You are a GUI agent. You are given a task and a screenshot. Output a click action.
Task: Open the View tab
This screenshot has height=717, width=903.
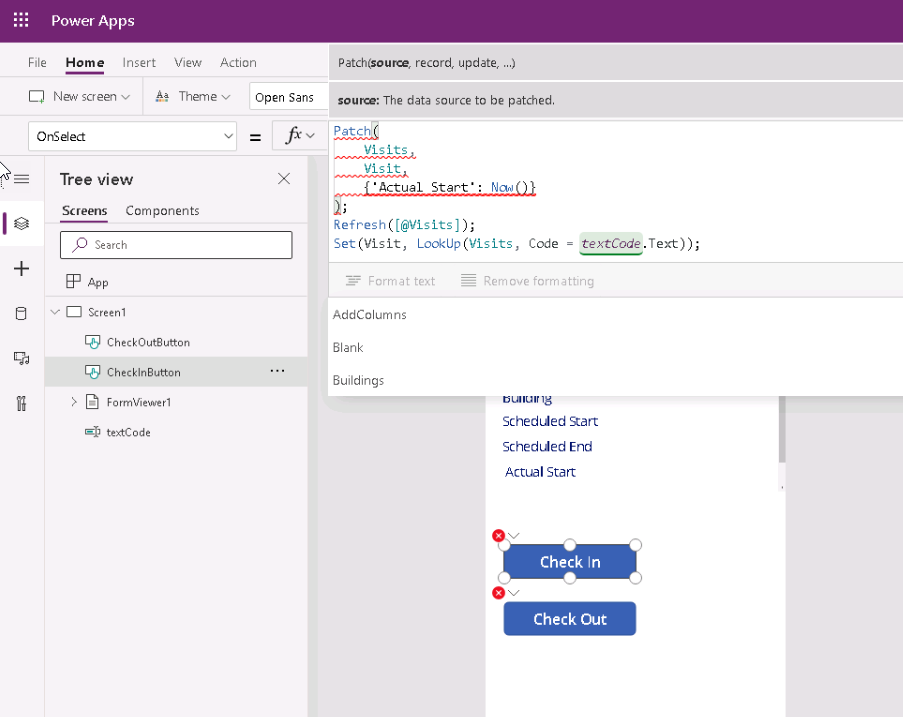point(188,63)
